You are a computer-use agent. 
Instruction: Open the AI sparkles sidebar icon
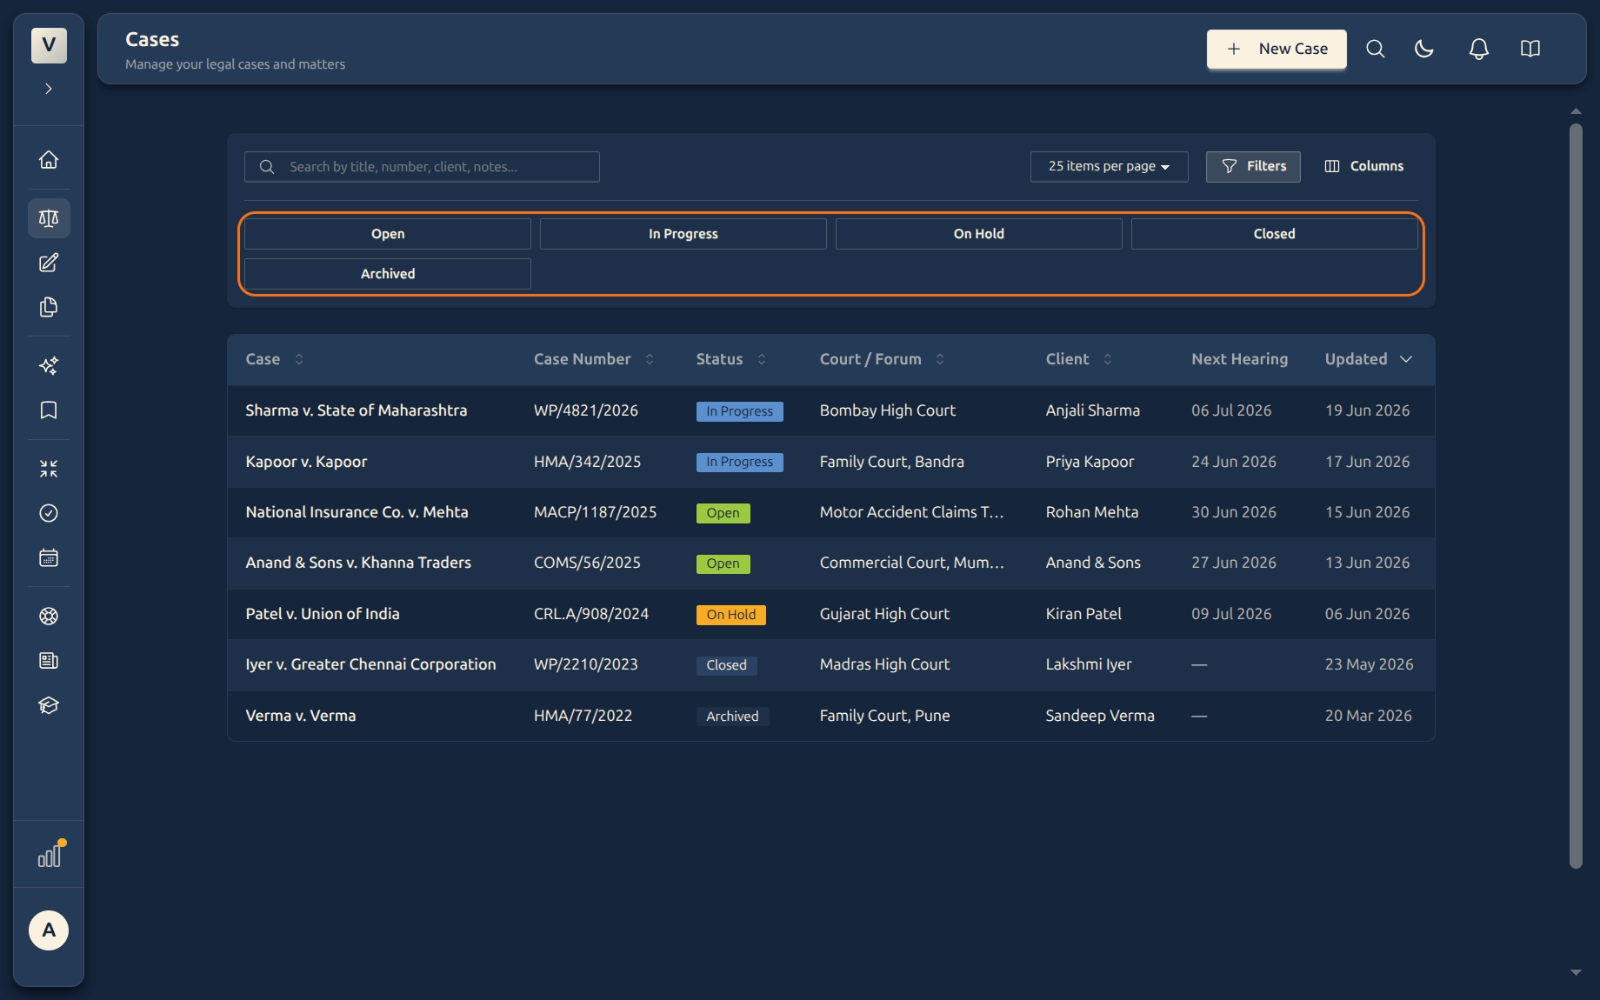tap(48, 366)
